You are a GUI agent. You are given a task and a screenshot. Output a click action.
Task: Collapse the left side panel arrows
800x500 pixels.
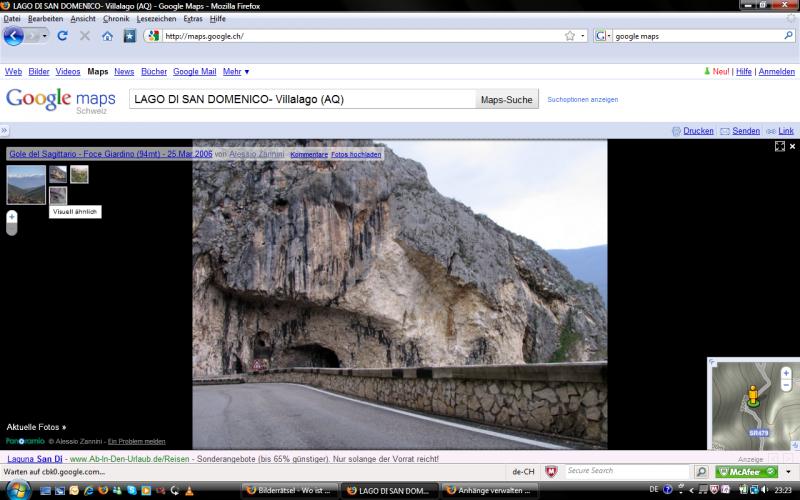[x=4, y=130]
